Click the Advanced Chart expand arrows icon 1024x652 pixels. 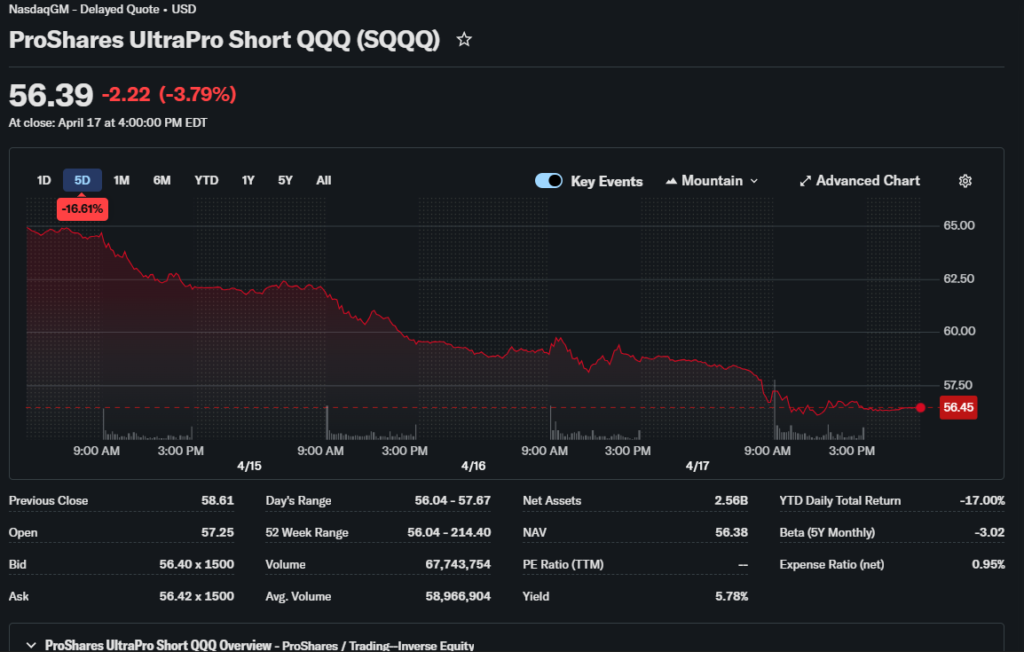pyautogui.click(x=805, y=181)
